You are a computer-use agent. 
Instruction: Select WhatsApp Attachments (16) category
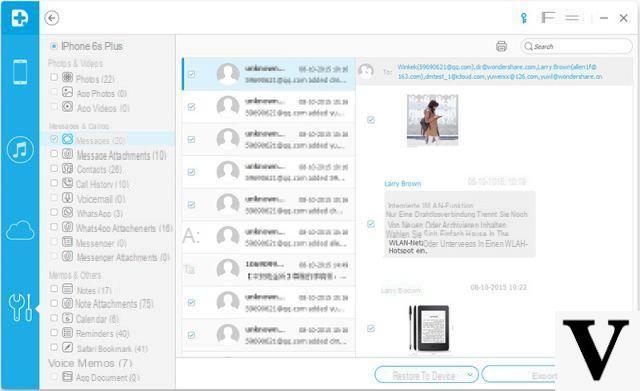tap(124, 228)
